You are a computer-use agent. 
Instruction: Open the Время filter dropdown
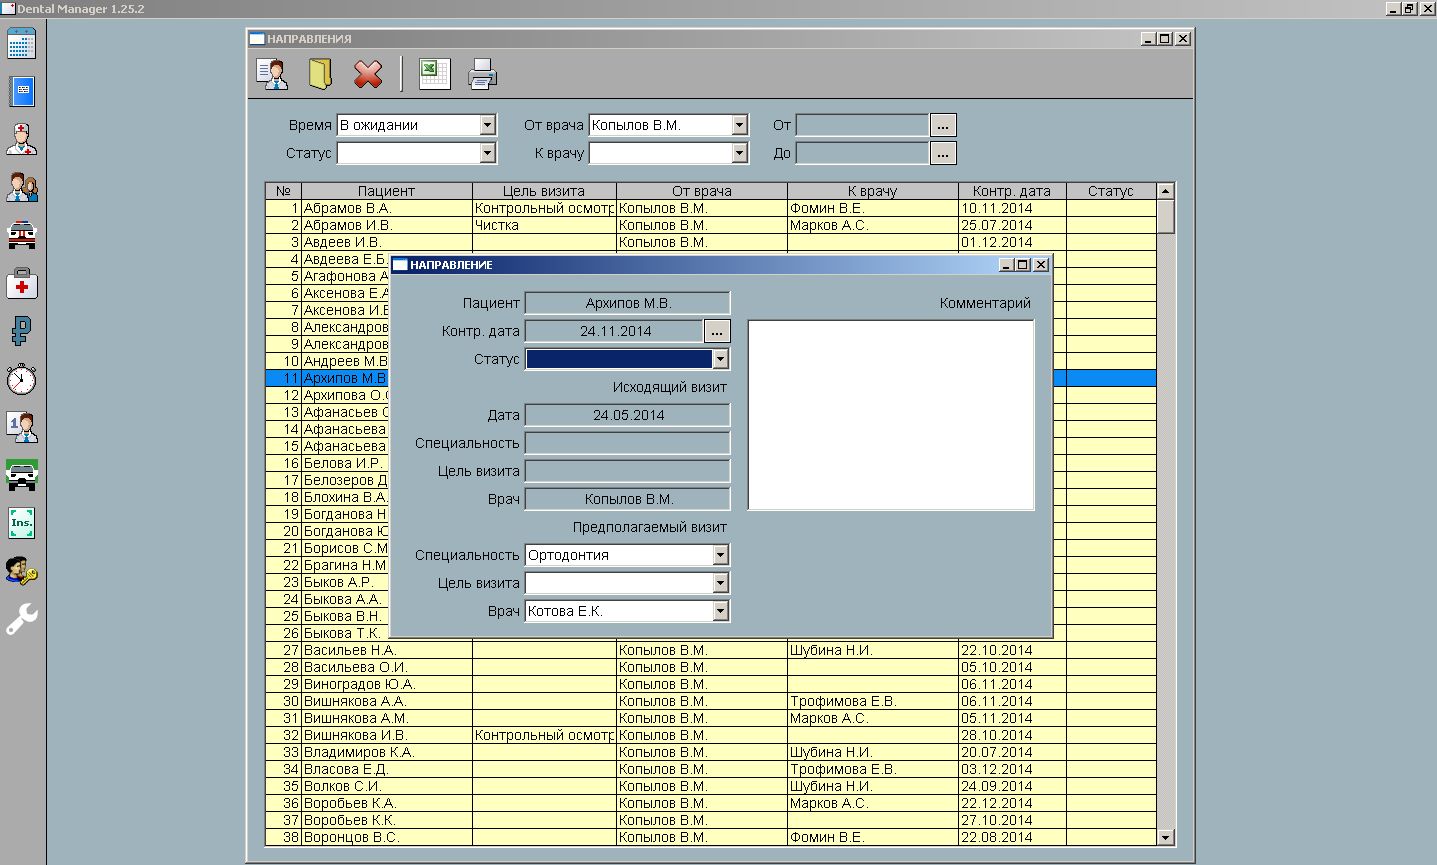tap(487, 125)
